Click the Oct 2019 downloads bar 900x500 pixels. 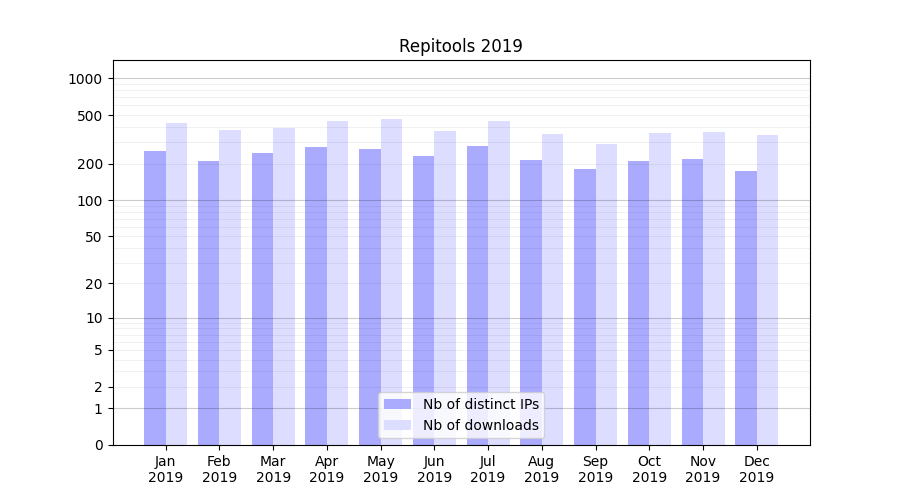pyautogui.click(x=660, y=289)
